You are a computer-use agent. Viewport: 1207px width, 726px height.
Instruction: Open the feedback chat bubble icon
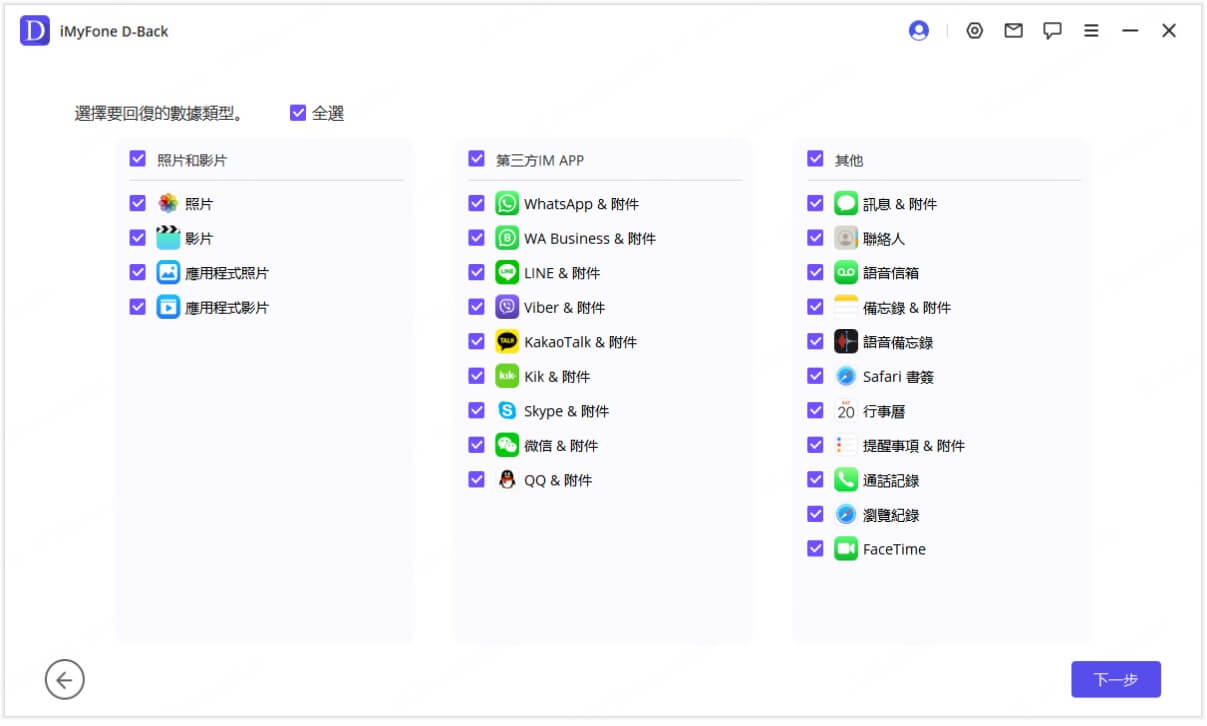coord(1052,30)
